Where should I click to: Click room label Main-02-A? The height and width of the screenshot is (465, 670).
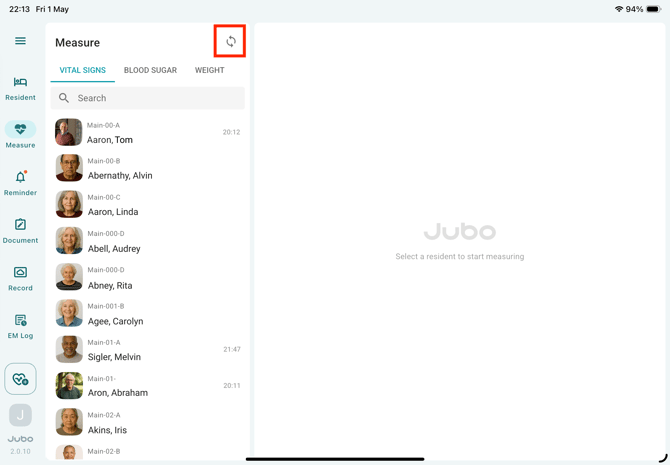[x=104, y=415]
